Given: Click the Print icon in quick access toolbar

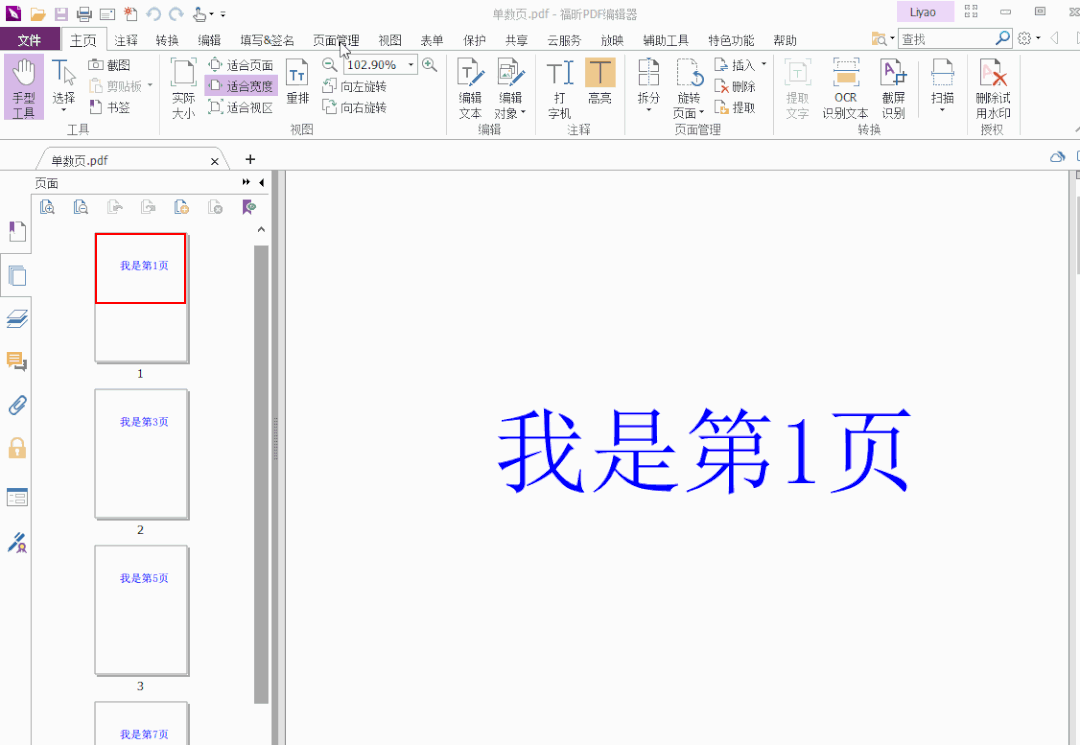Looking at the screenshot, I should 84,14.
